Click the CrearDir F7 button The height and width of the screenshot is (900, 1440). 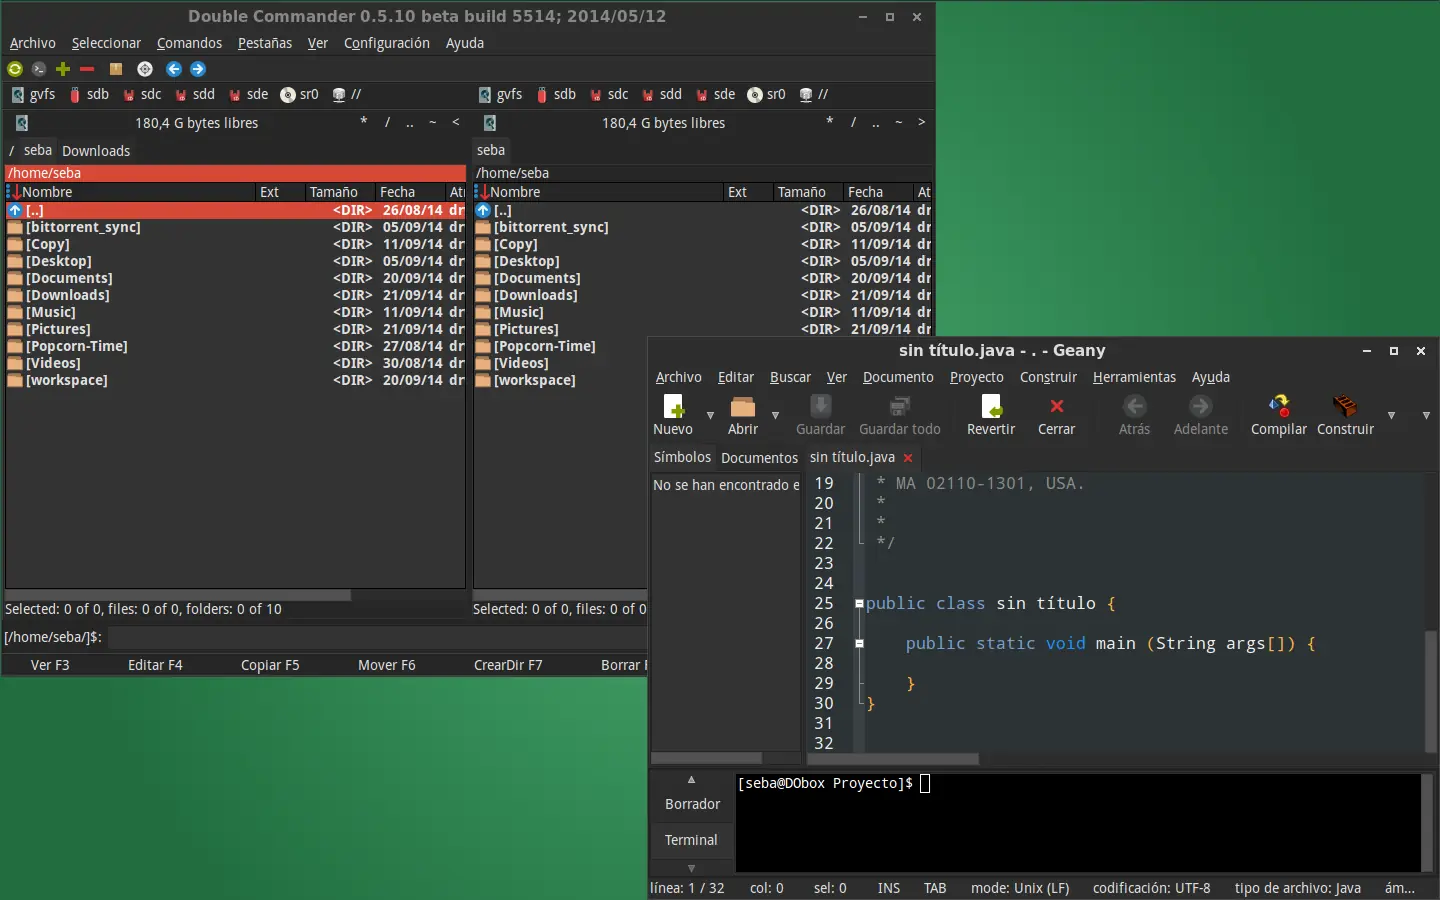point(508,665)
